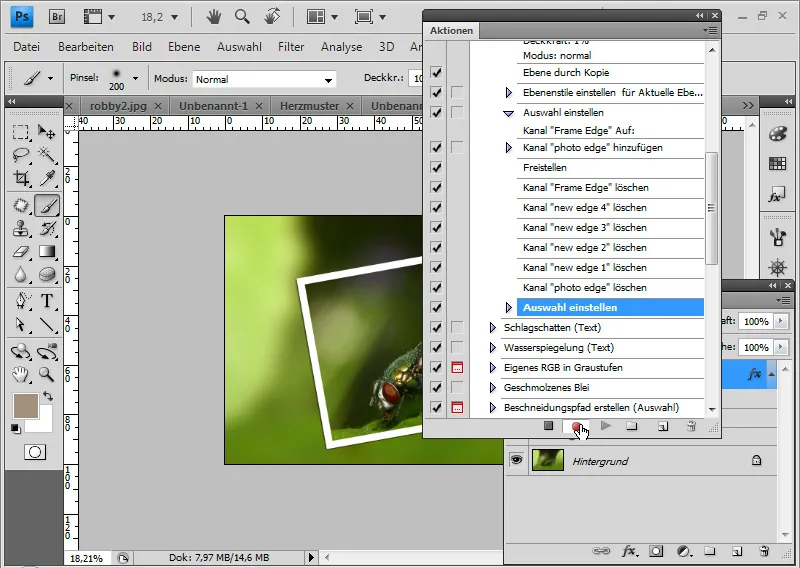This screenshot has width=800, height=568.
Task: Select the Clone Stamp tool
Action: tap(20, 229)
